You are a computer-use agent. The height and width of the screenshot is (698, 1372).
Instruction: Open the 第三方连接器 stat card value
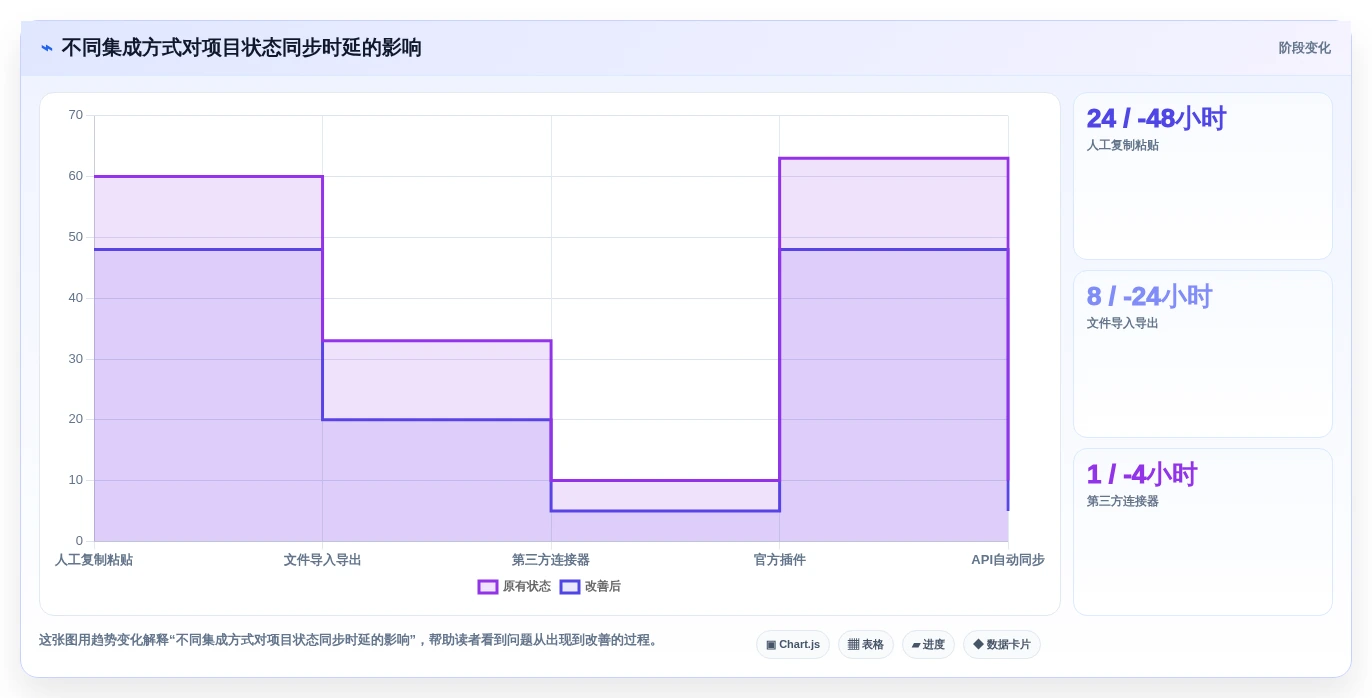[x=1142, y=474]
